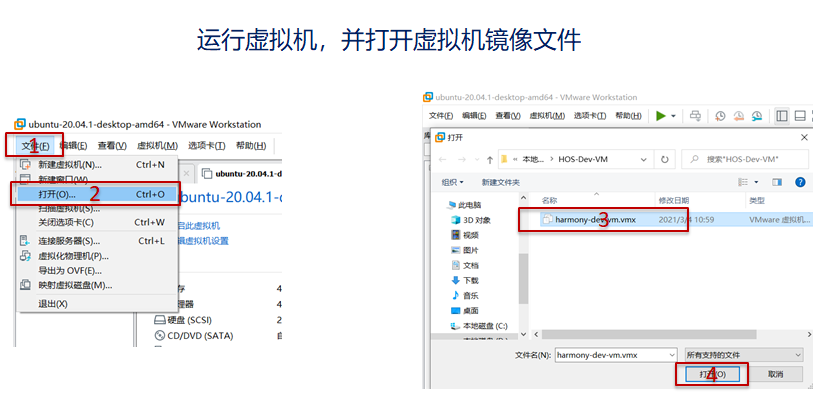
Task: Open 编辑(E) menu in left VMware window
Action: coord(73,146)
